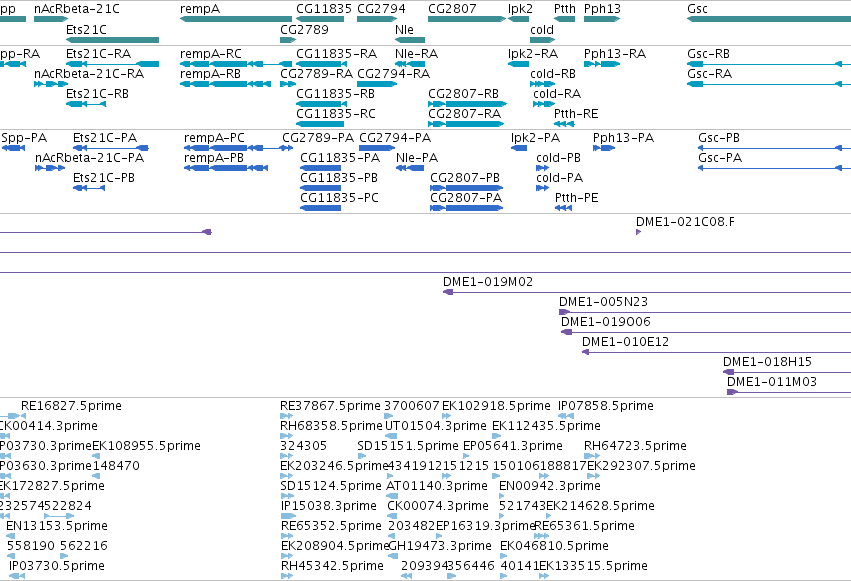Select BAC clone DME1-019O06

pyautogui.click(x=606, y=322)
